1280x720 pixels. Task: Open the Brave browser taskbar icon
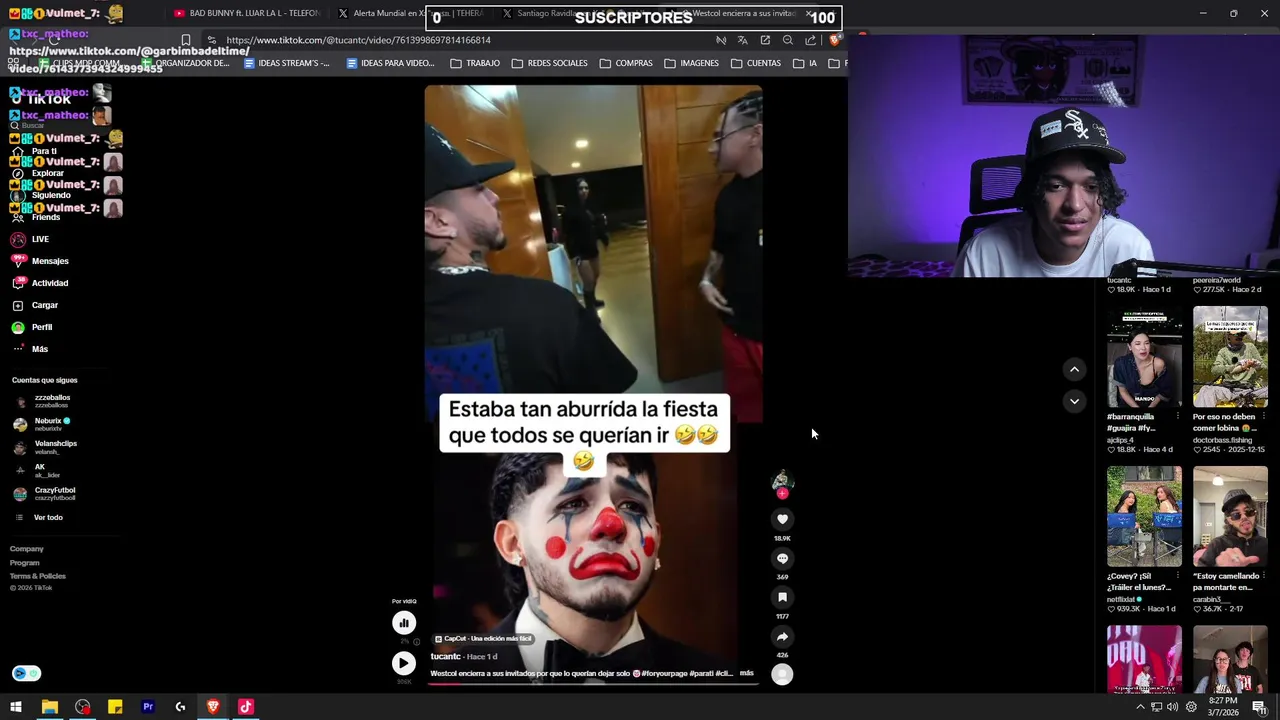click(x=213, y=707)
